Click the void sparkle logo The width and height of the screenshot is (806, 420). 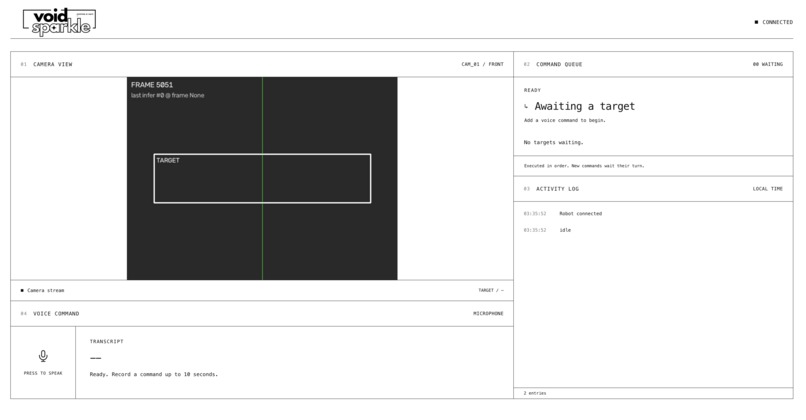click(x=60, y=22)
